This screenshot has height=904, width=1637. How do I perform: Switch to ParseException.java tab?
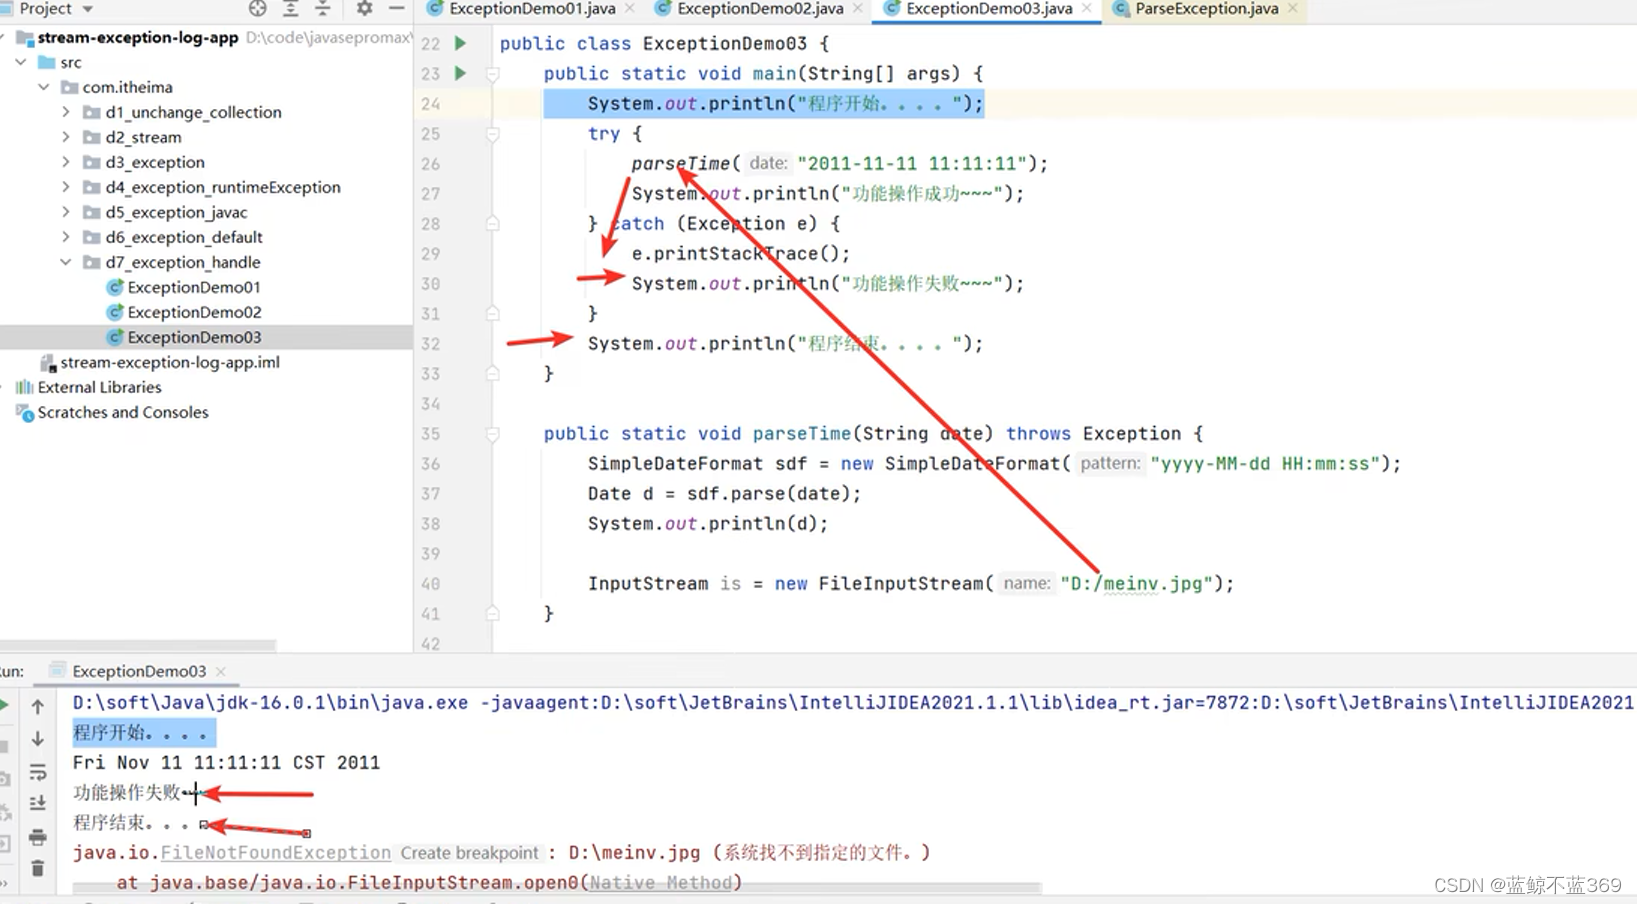click(x=1206, y=9)
